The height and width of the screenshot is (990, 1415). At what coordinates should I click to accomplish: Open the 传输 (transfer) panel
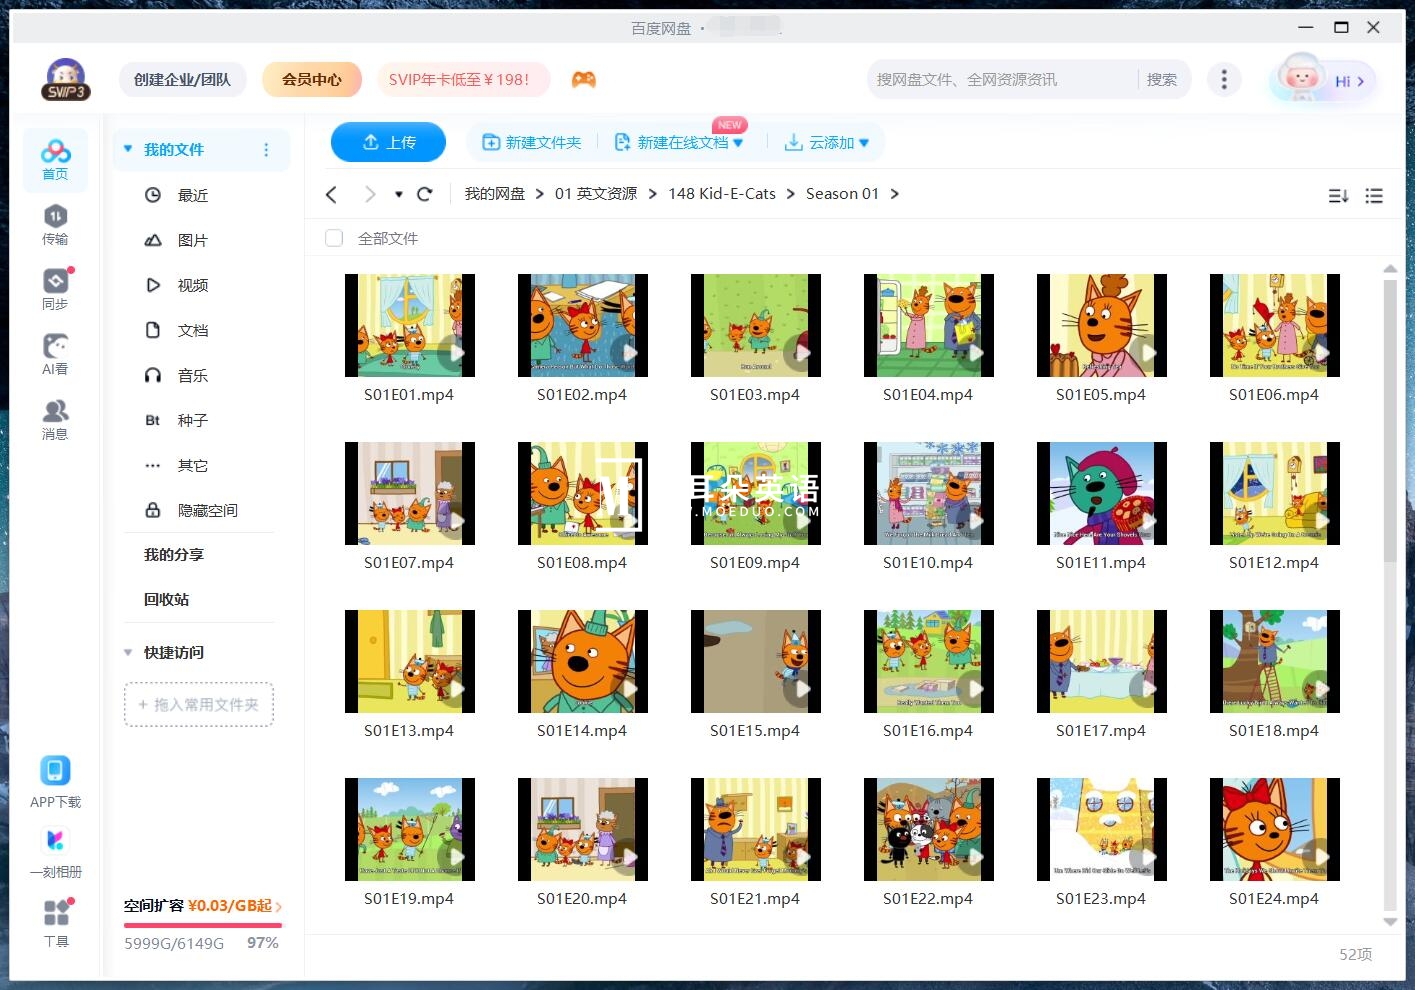55,224
